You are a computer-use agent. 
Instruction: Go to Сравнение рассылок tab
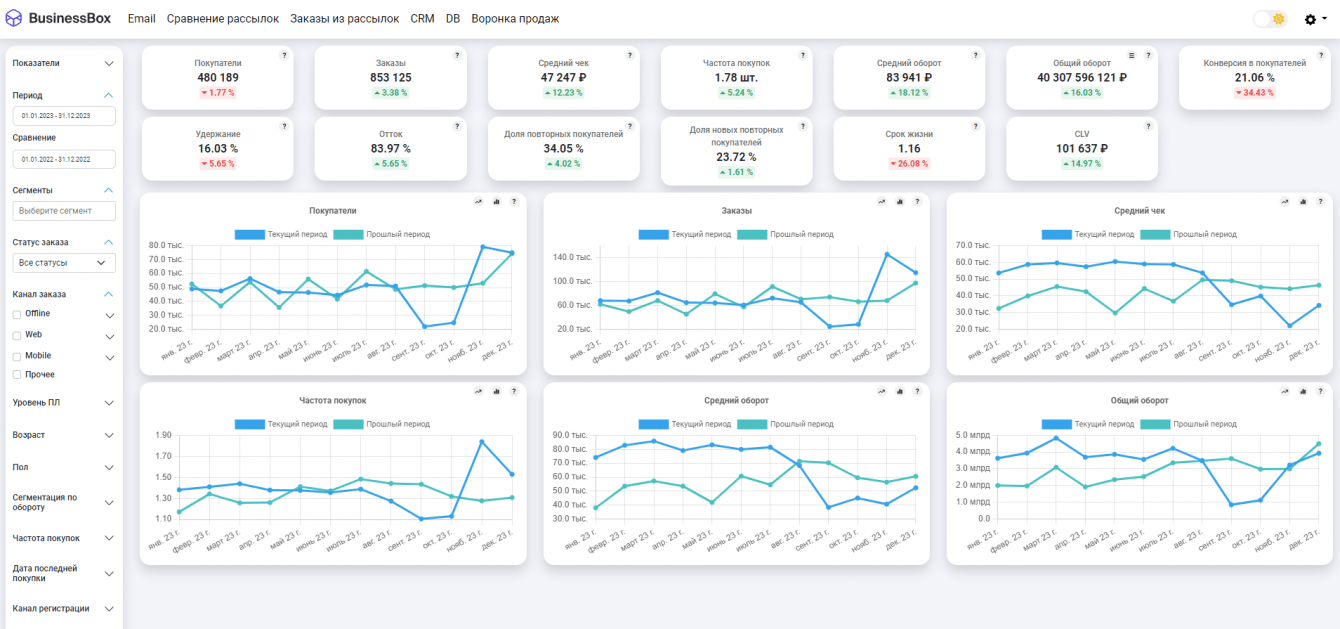[x=223, y=19]
